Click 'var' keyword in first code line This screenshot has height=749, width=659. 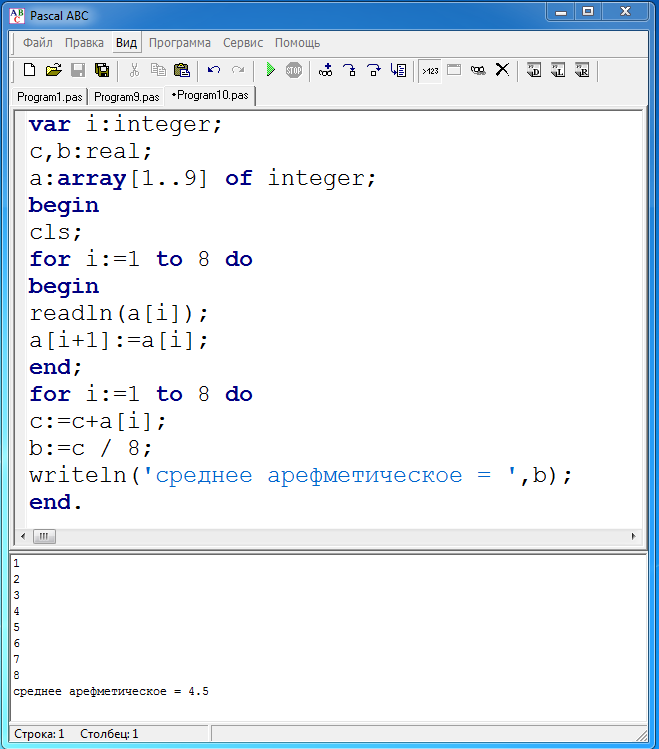pos(50,125)
